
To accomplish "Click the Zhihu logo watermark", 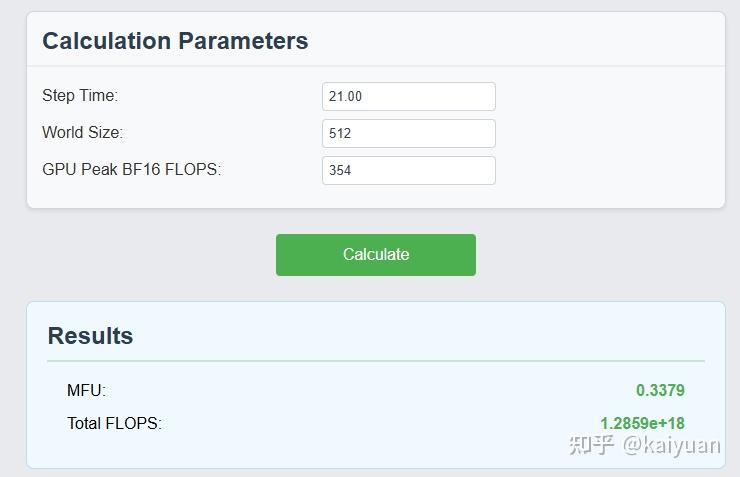I will [x=591, y=444].
